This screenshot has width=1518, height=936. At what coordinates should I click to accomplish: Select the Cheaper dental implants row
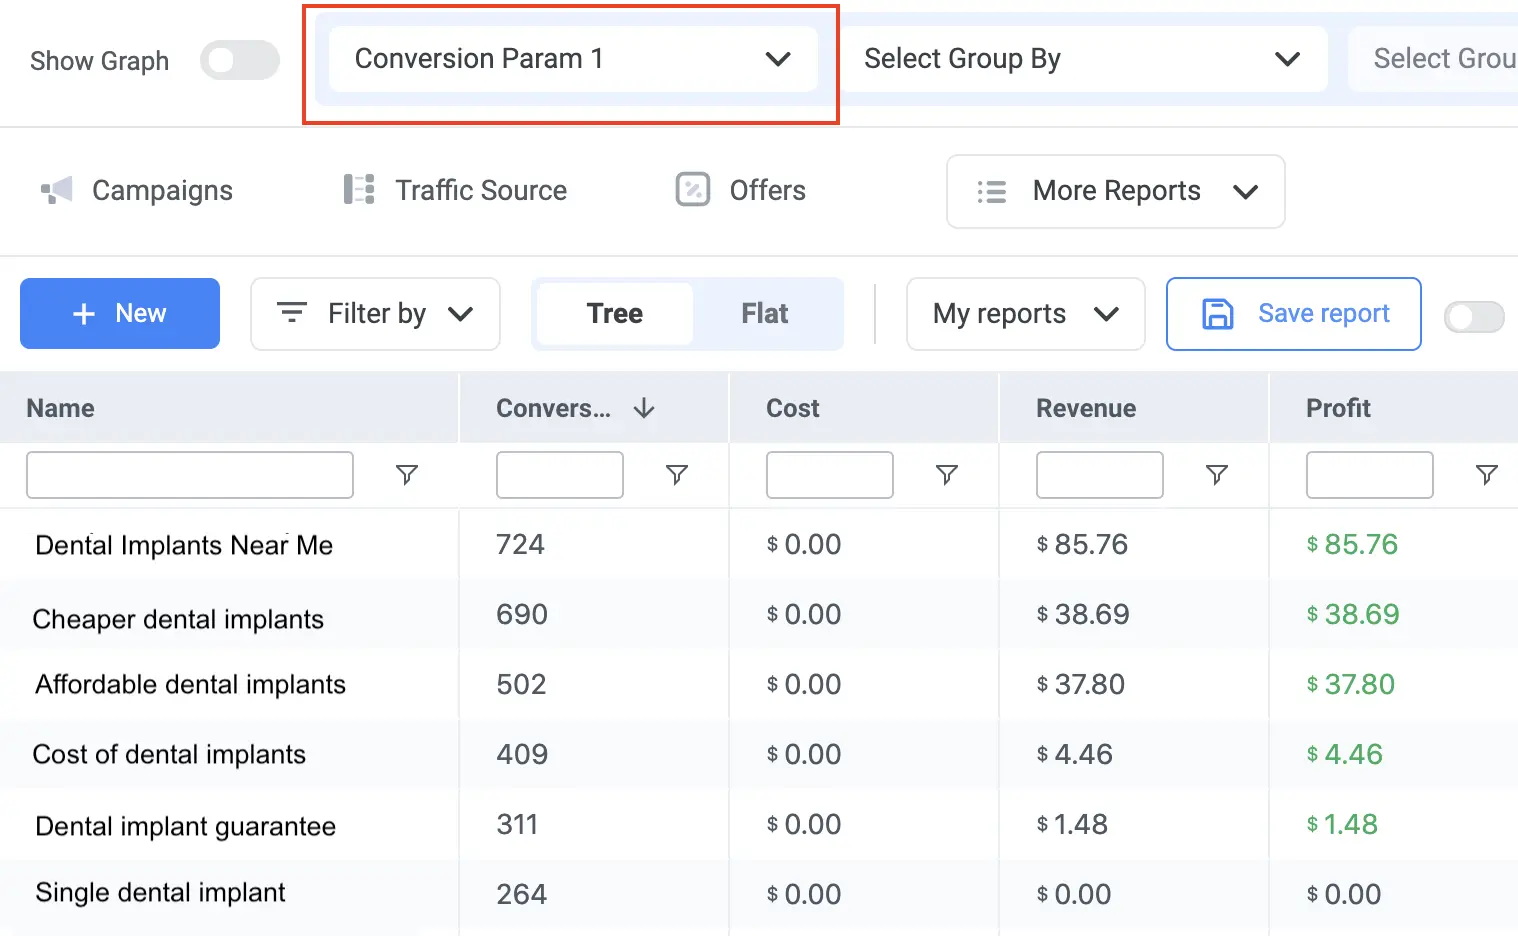(x=759, y=614)
